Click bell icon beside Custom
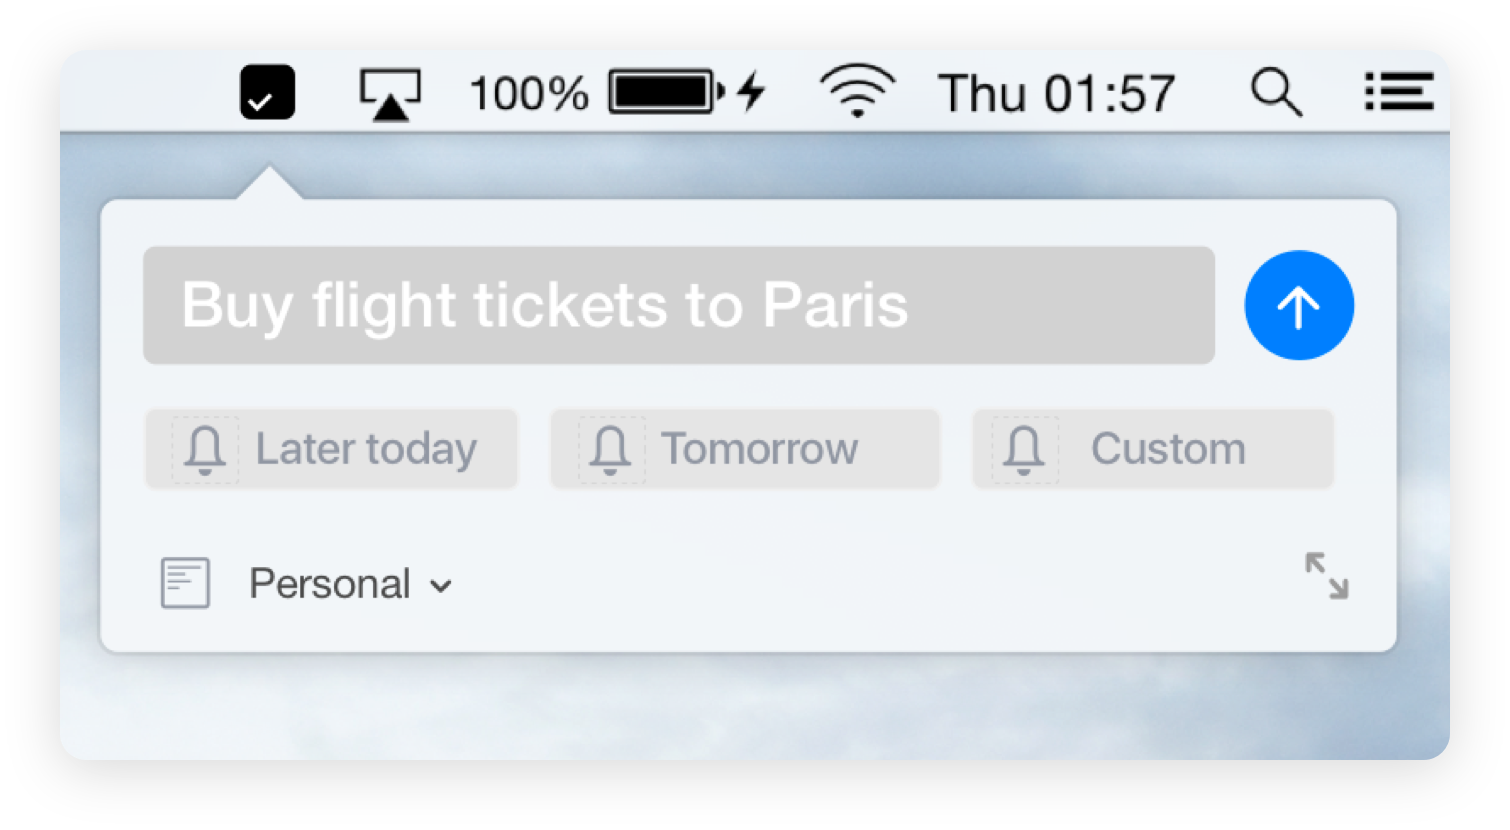This screenshot has width=1510, height=830. (x=1024, y=450)
